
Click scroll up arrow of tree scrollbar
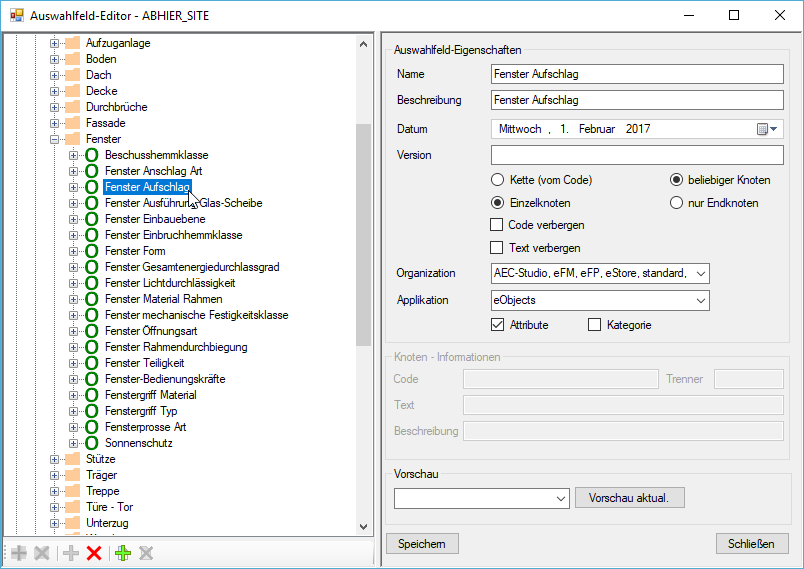[364, 44]
